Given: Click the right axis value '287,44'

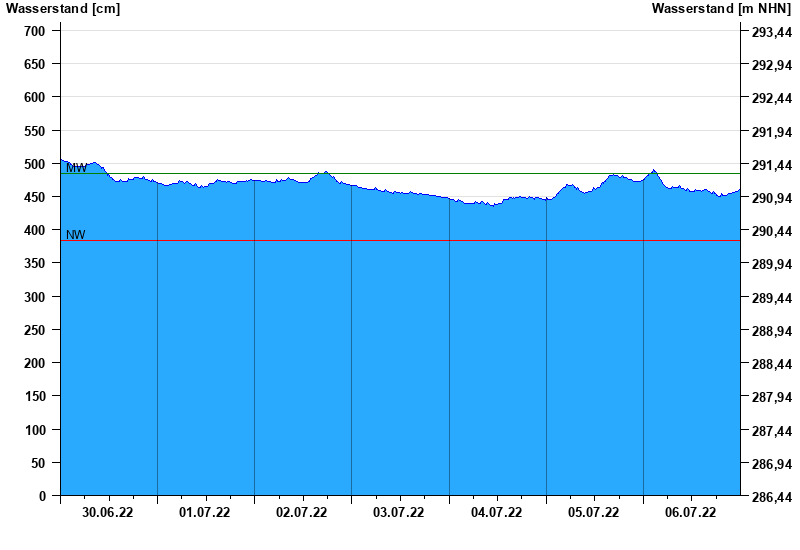Looking at the screenshot, I should [x=772, y=431].
